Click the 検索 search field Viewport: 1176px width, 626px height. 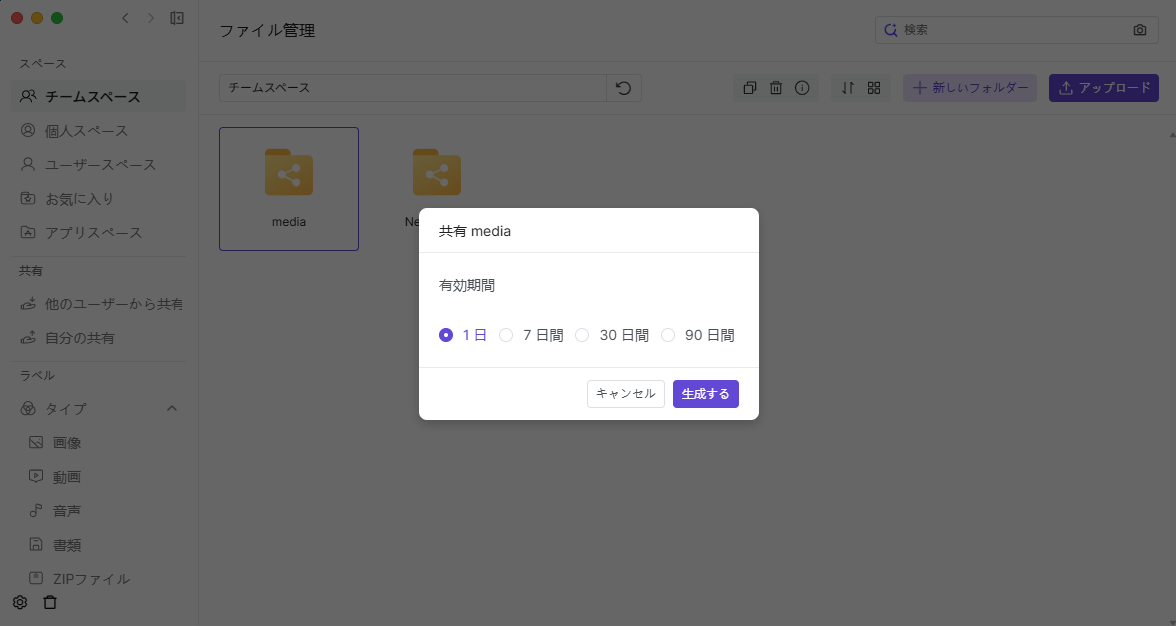click(x=1010, y=30)
